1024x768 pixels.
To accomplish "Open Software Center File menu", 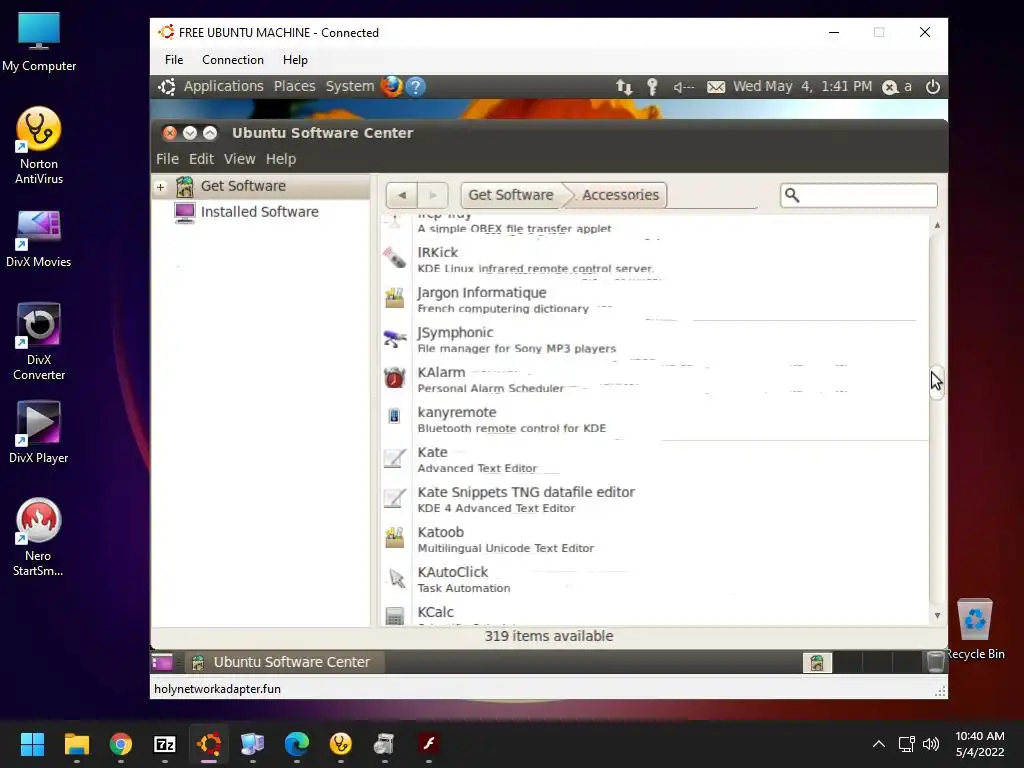I will click(x=167, y=159).
